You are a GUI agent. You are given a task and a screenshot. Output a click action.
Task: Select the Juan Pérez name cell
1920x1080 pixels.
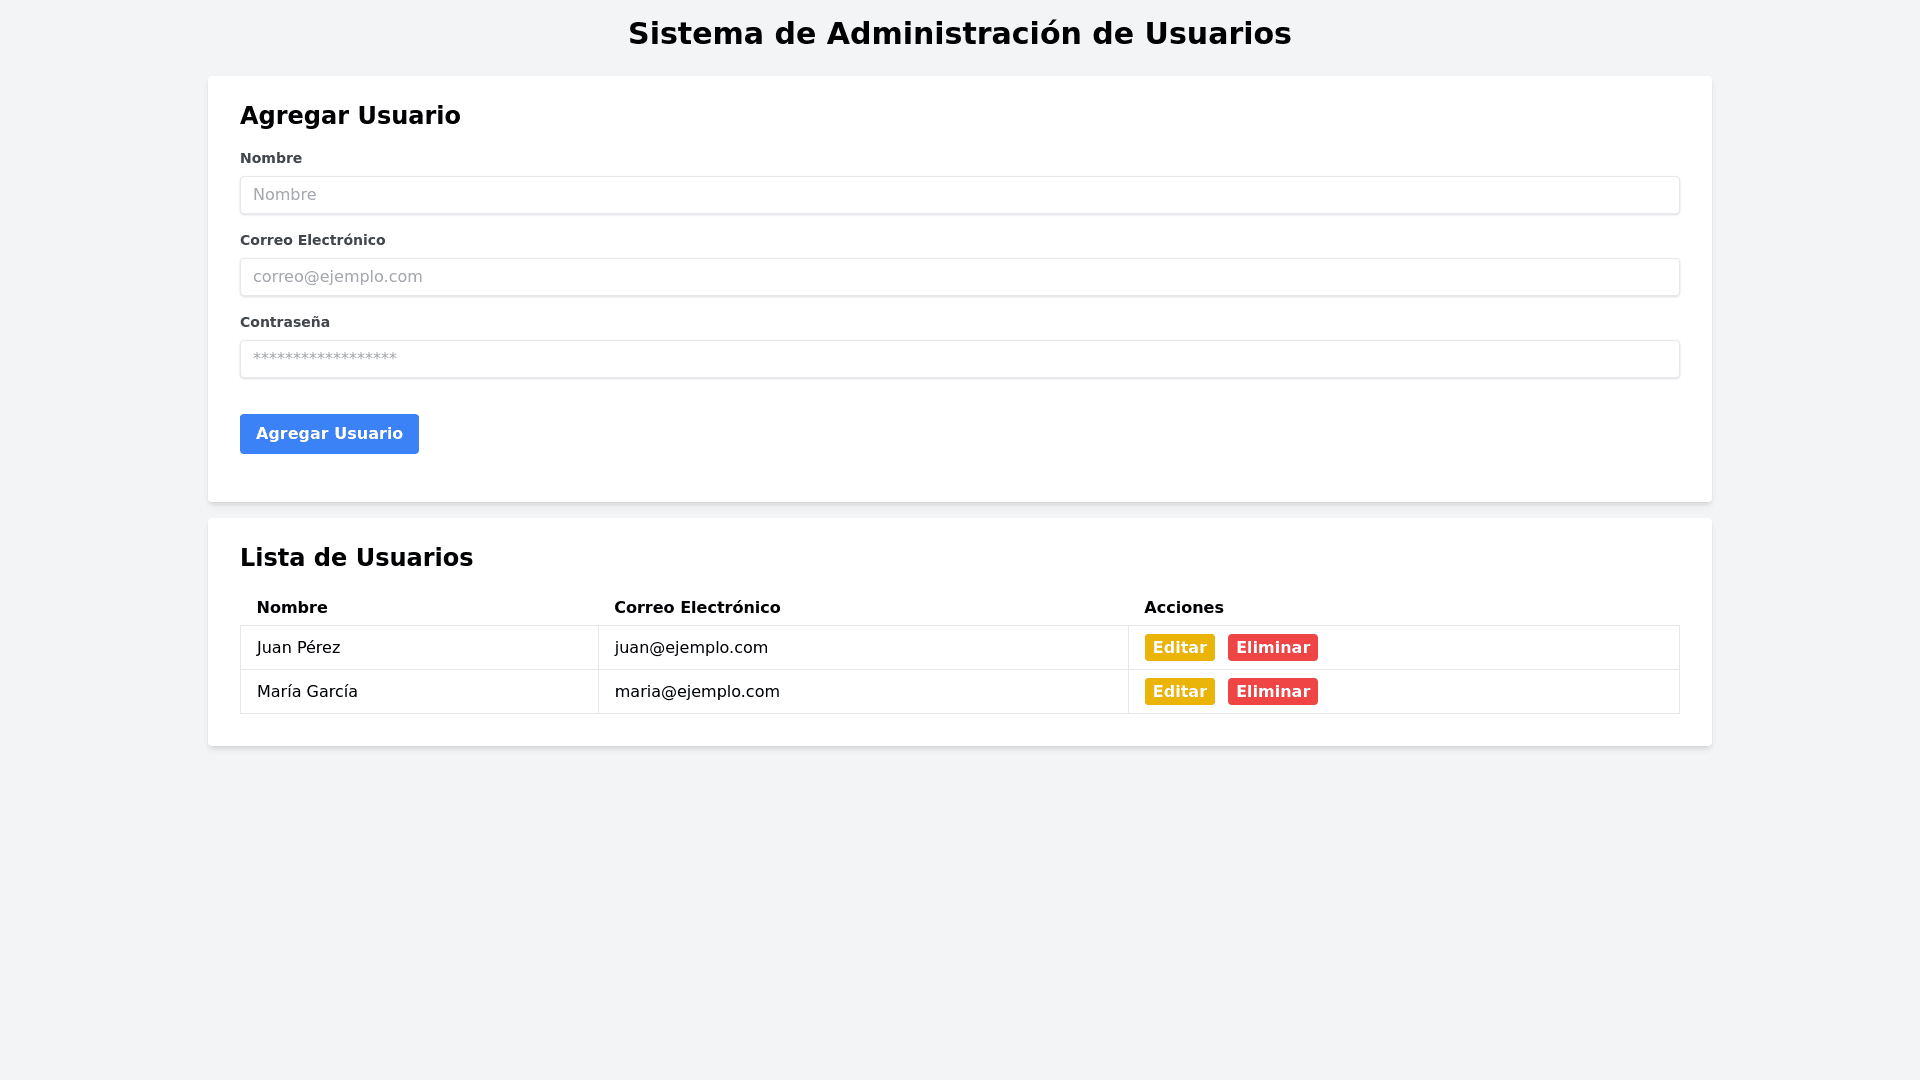[x=299, y=648]
